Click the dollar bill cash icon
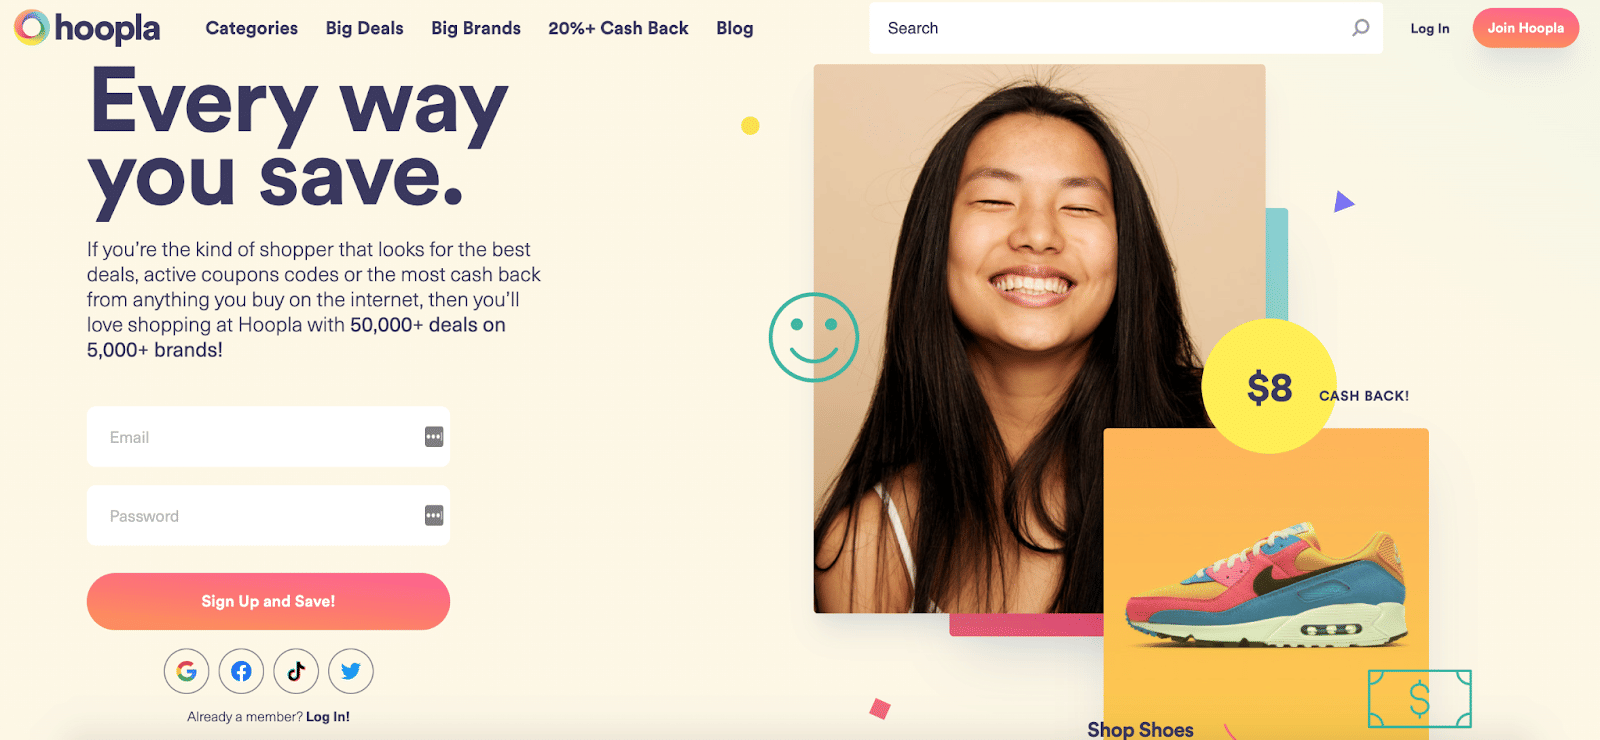 pyautogui.click(x=1419, y=699)
